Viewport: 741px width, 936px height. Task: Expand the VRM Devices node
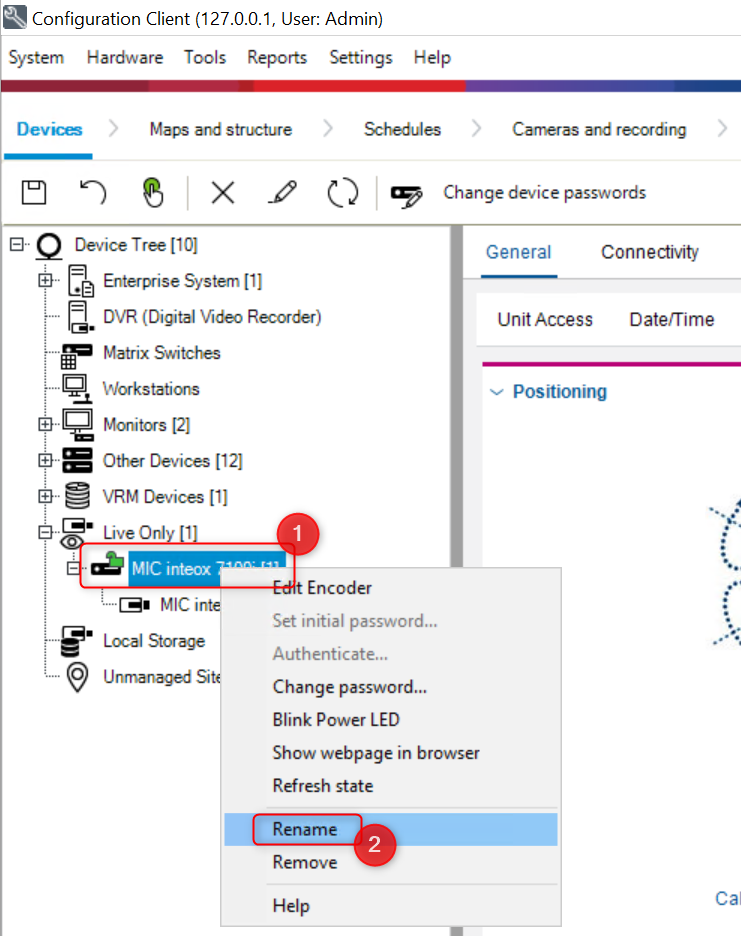pos(45,496)
